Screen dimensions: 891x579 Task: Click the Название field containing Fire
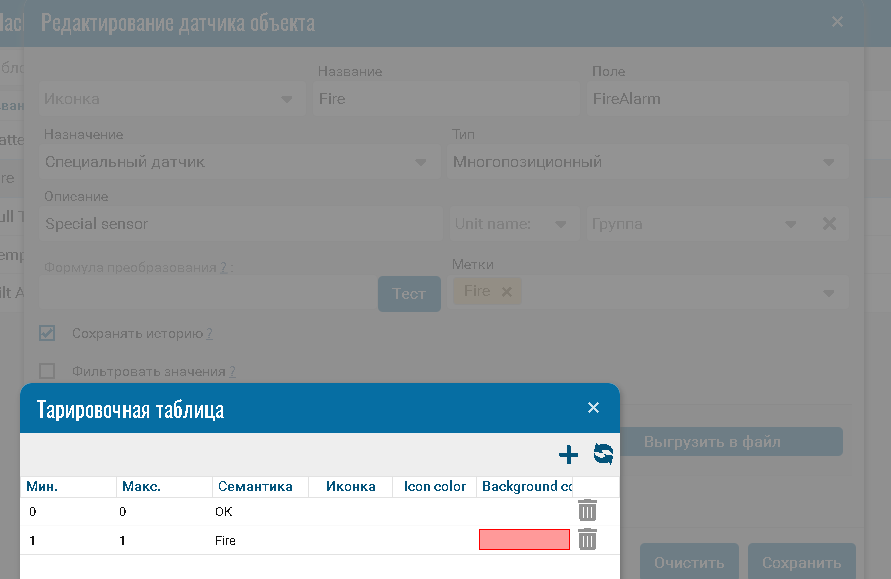tap(446, 99)
